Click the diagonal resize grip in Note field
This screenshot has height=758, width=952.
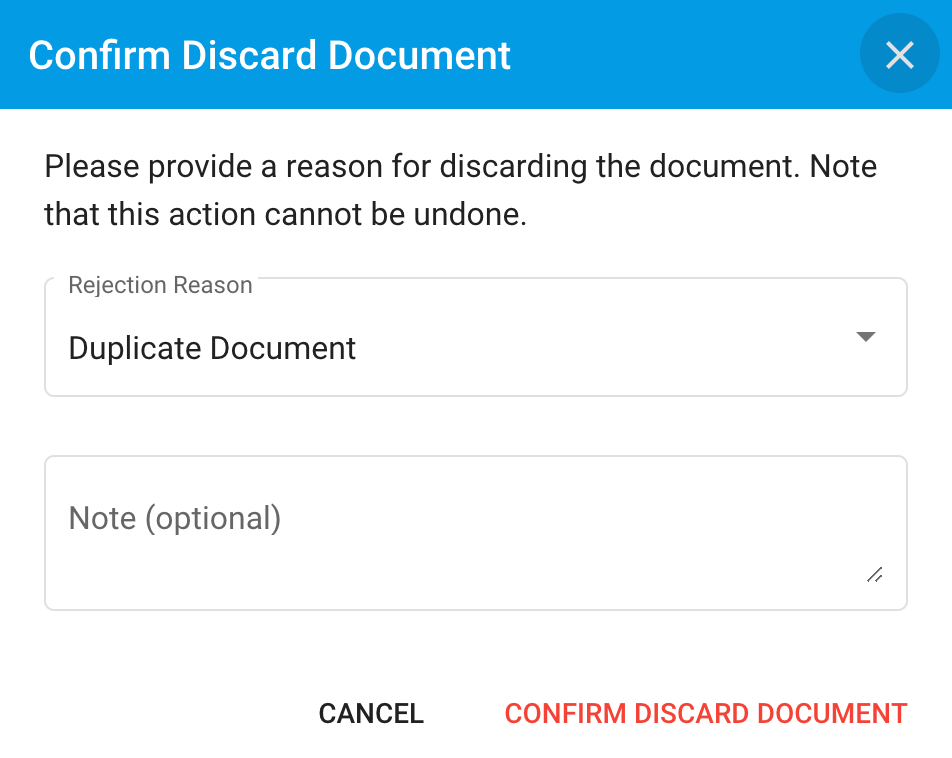tap(876, 574)
